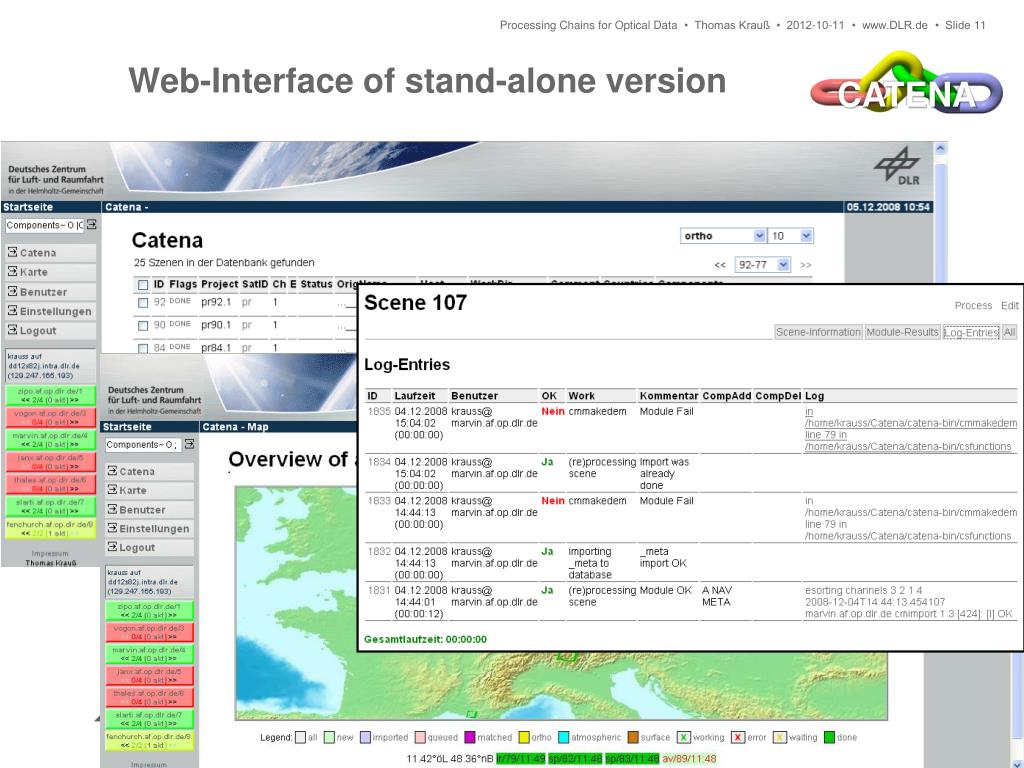Click Edit in the Scene 107 panel
1024x768 pixels.
(1010, 306)
